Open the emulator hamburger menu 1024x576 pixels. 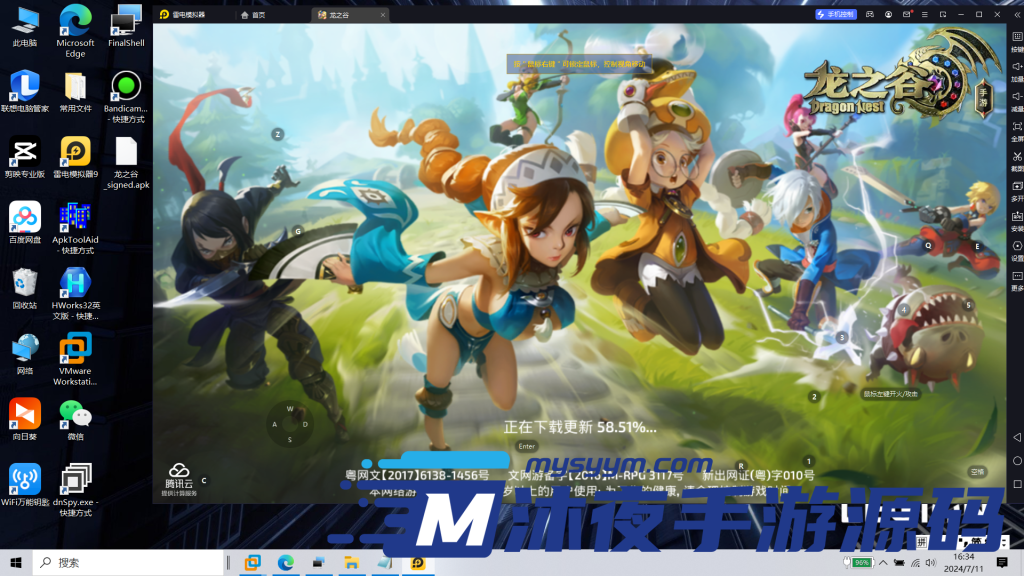pyautogui.click(x=925, y=15)
